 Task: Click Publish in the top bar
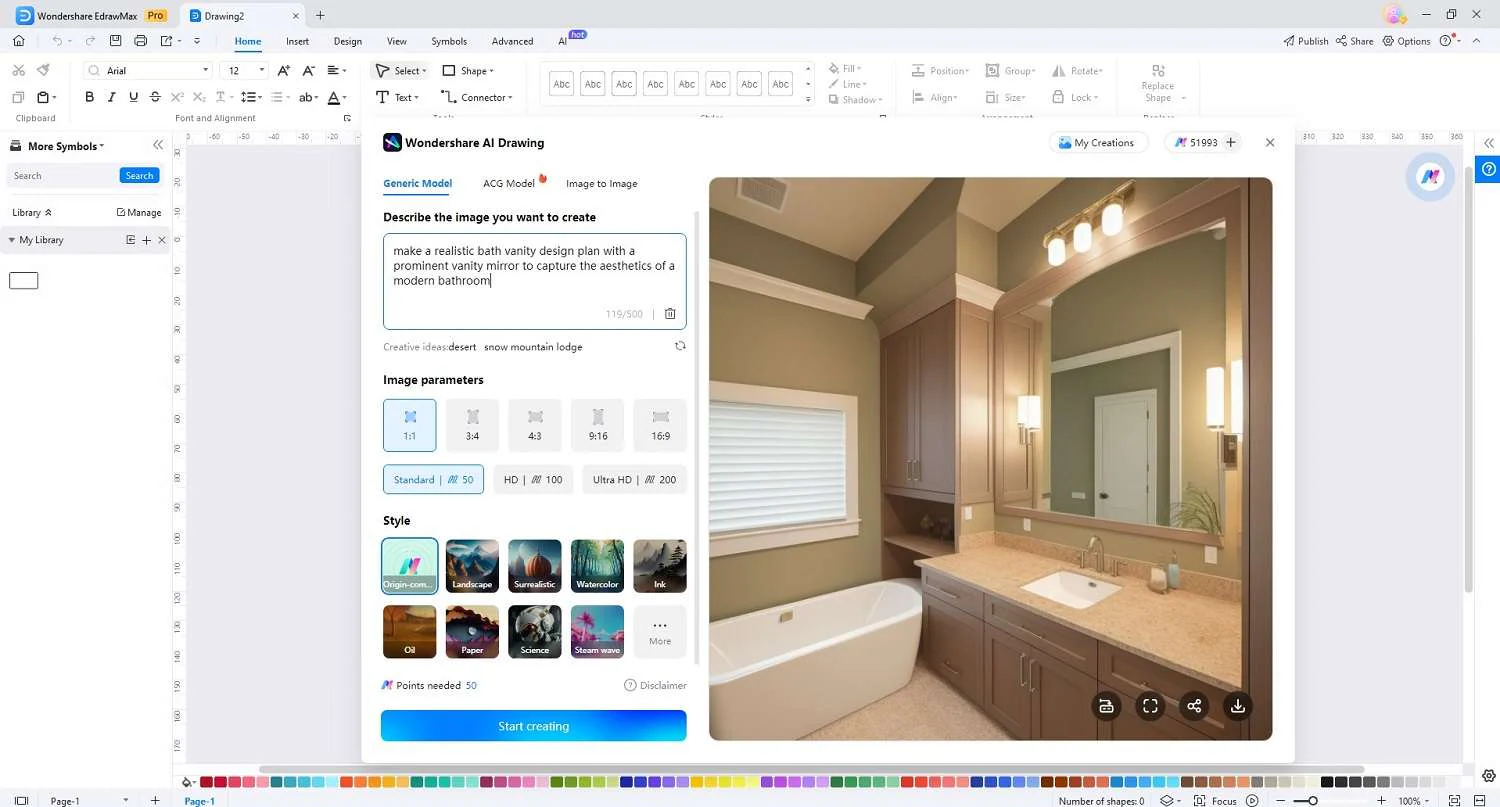[1306, 41]
